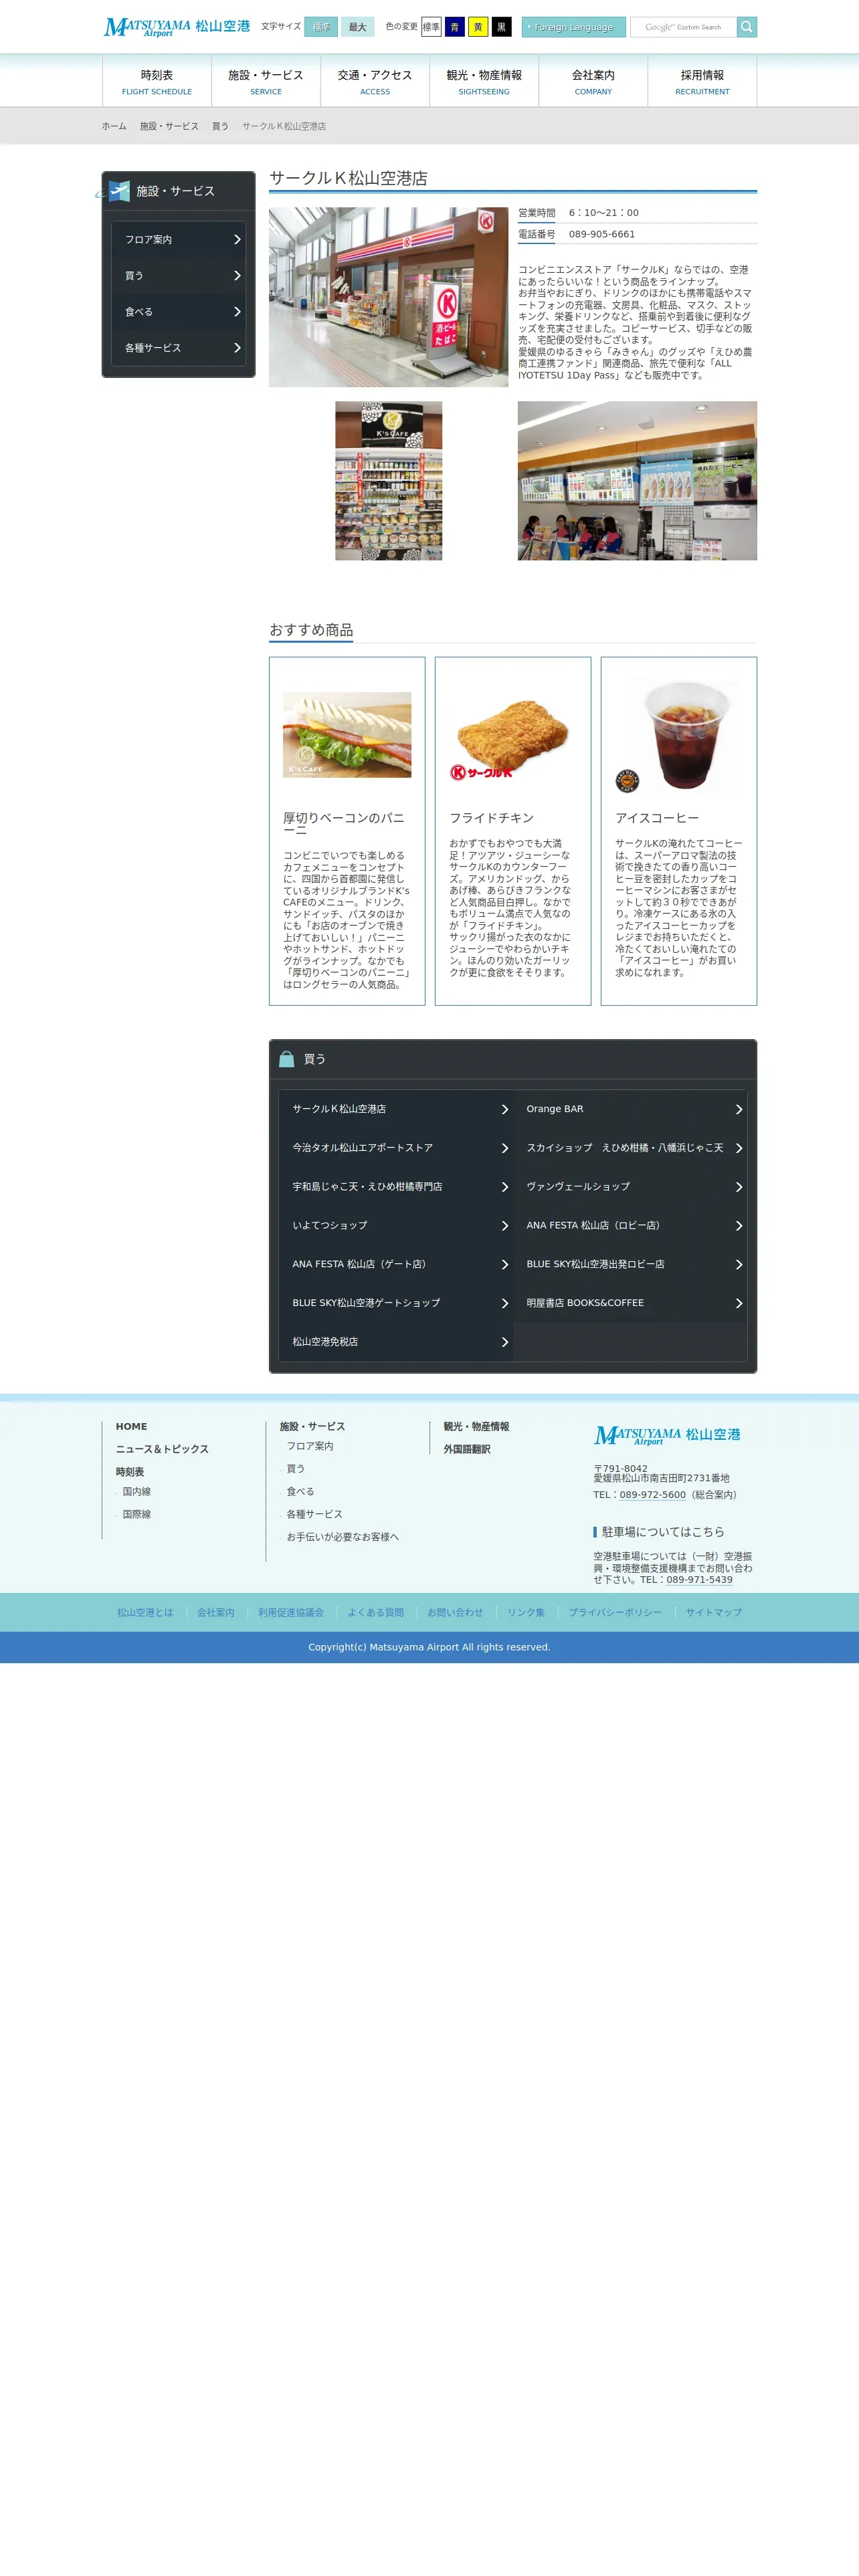Open いよてつショップ shop entry

tap(396, 1225)
